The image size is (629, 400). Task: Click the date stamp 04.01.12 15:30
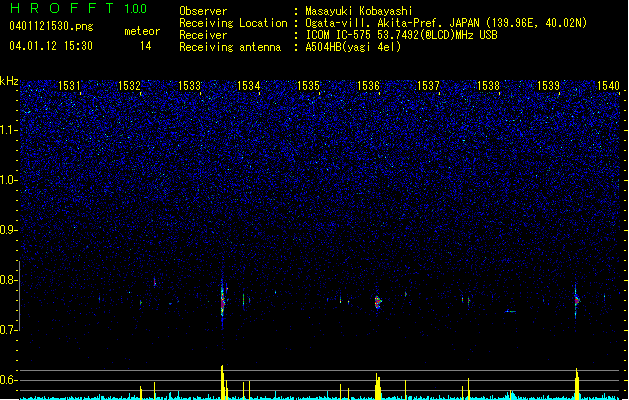coord(51,46)
